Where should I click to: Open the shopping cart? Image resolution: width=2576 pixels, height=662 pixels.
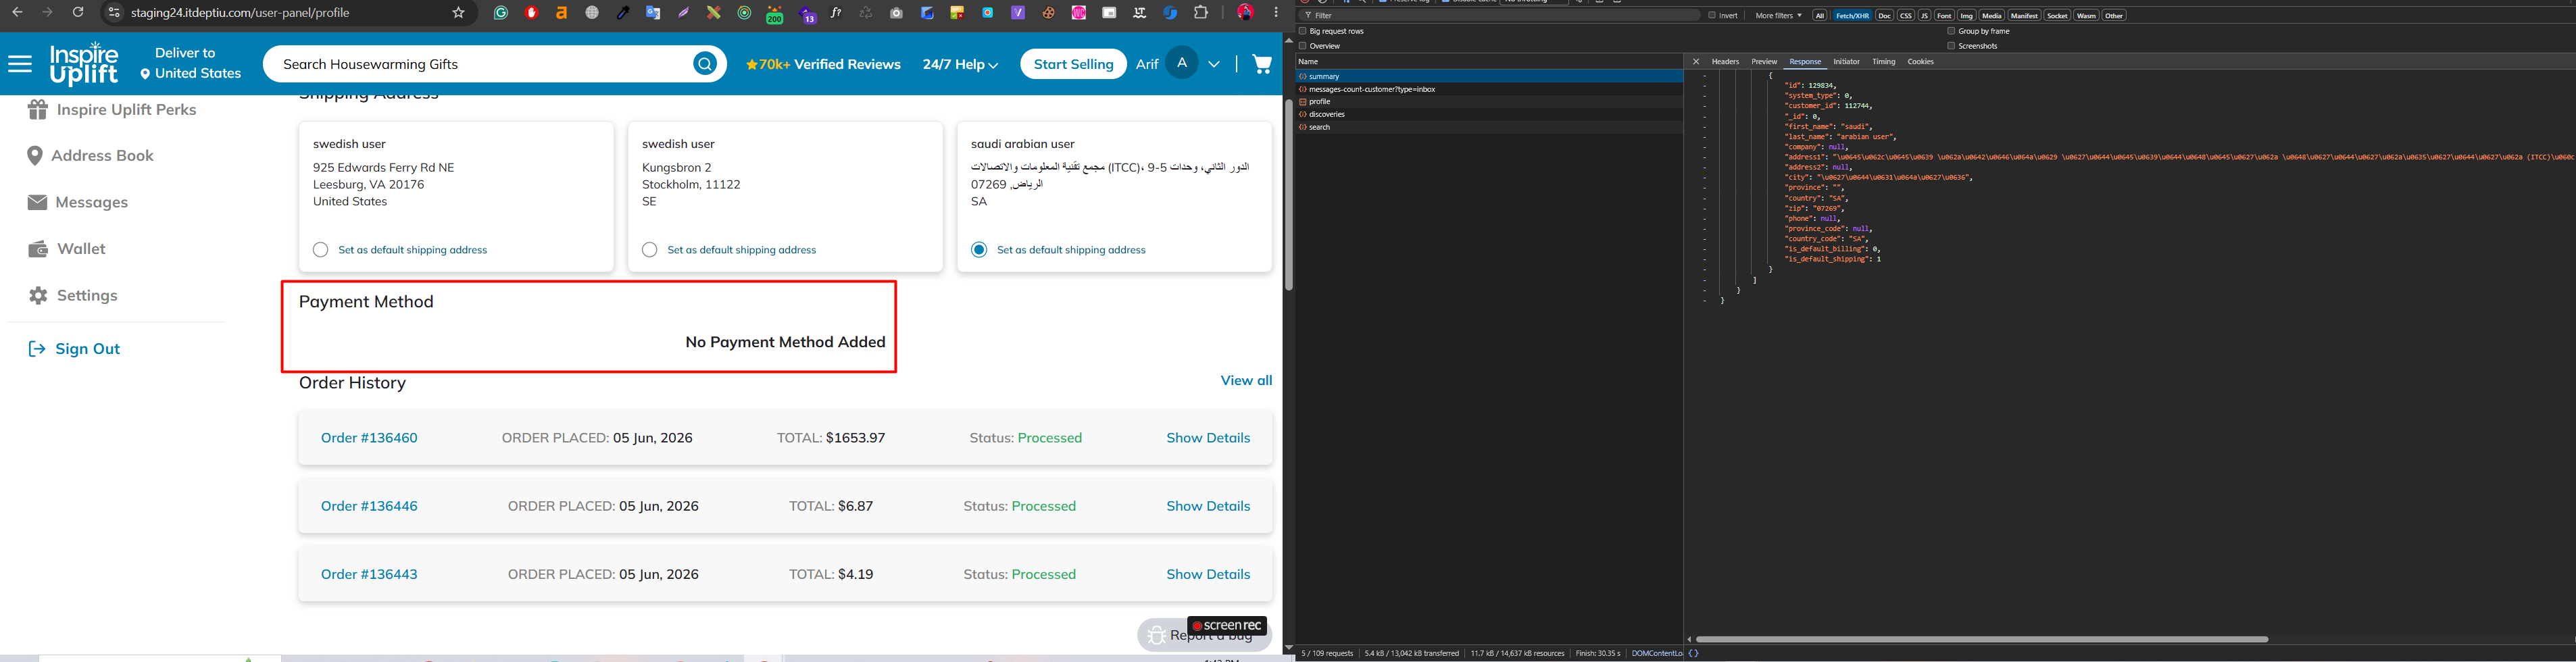[1262, 64]
